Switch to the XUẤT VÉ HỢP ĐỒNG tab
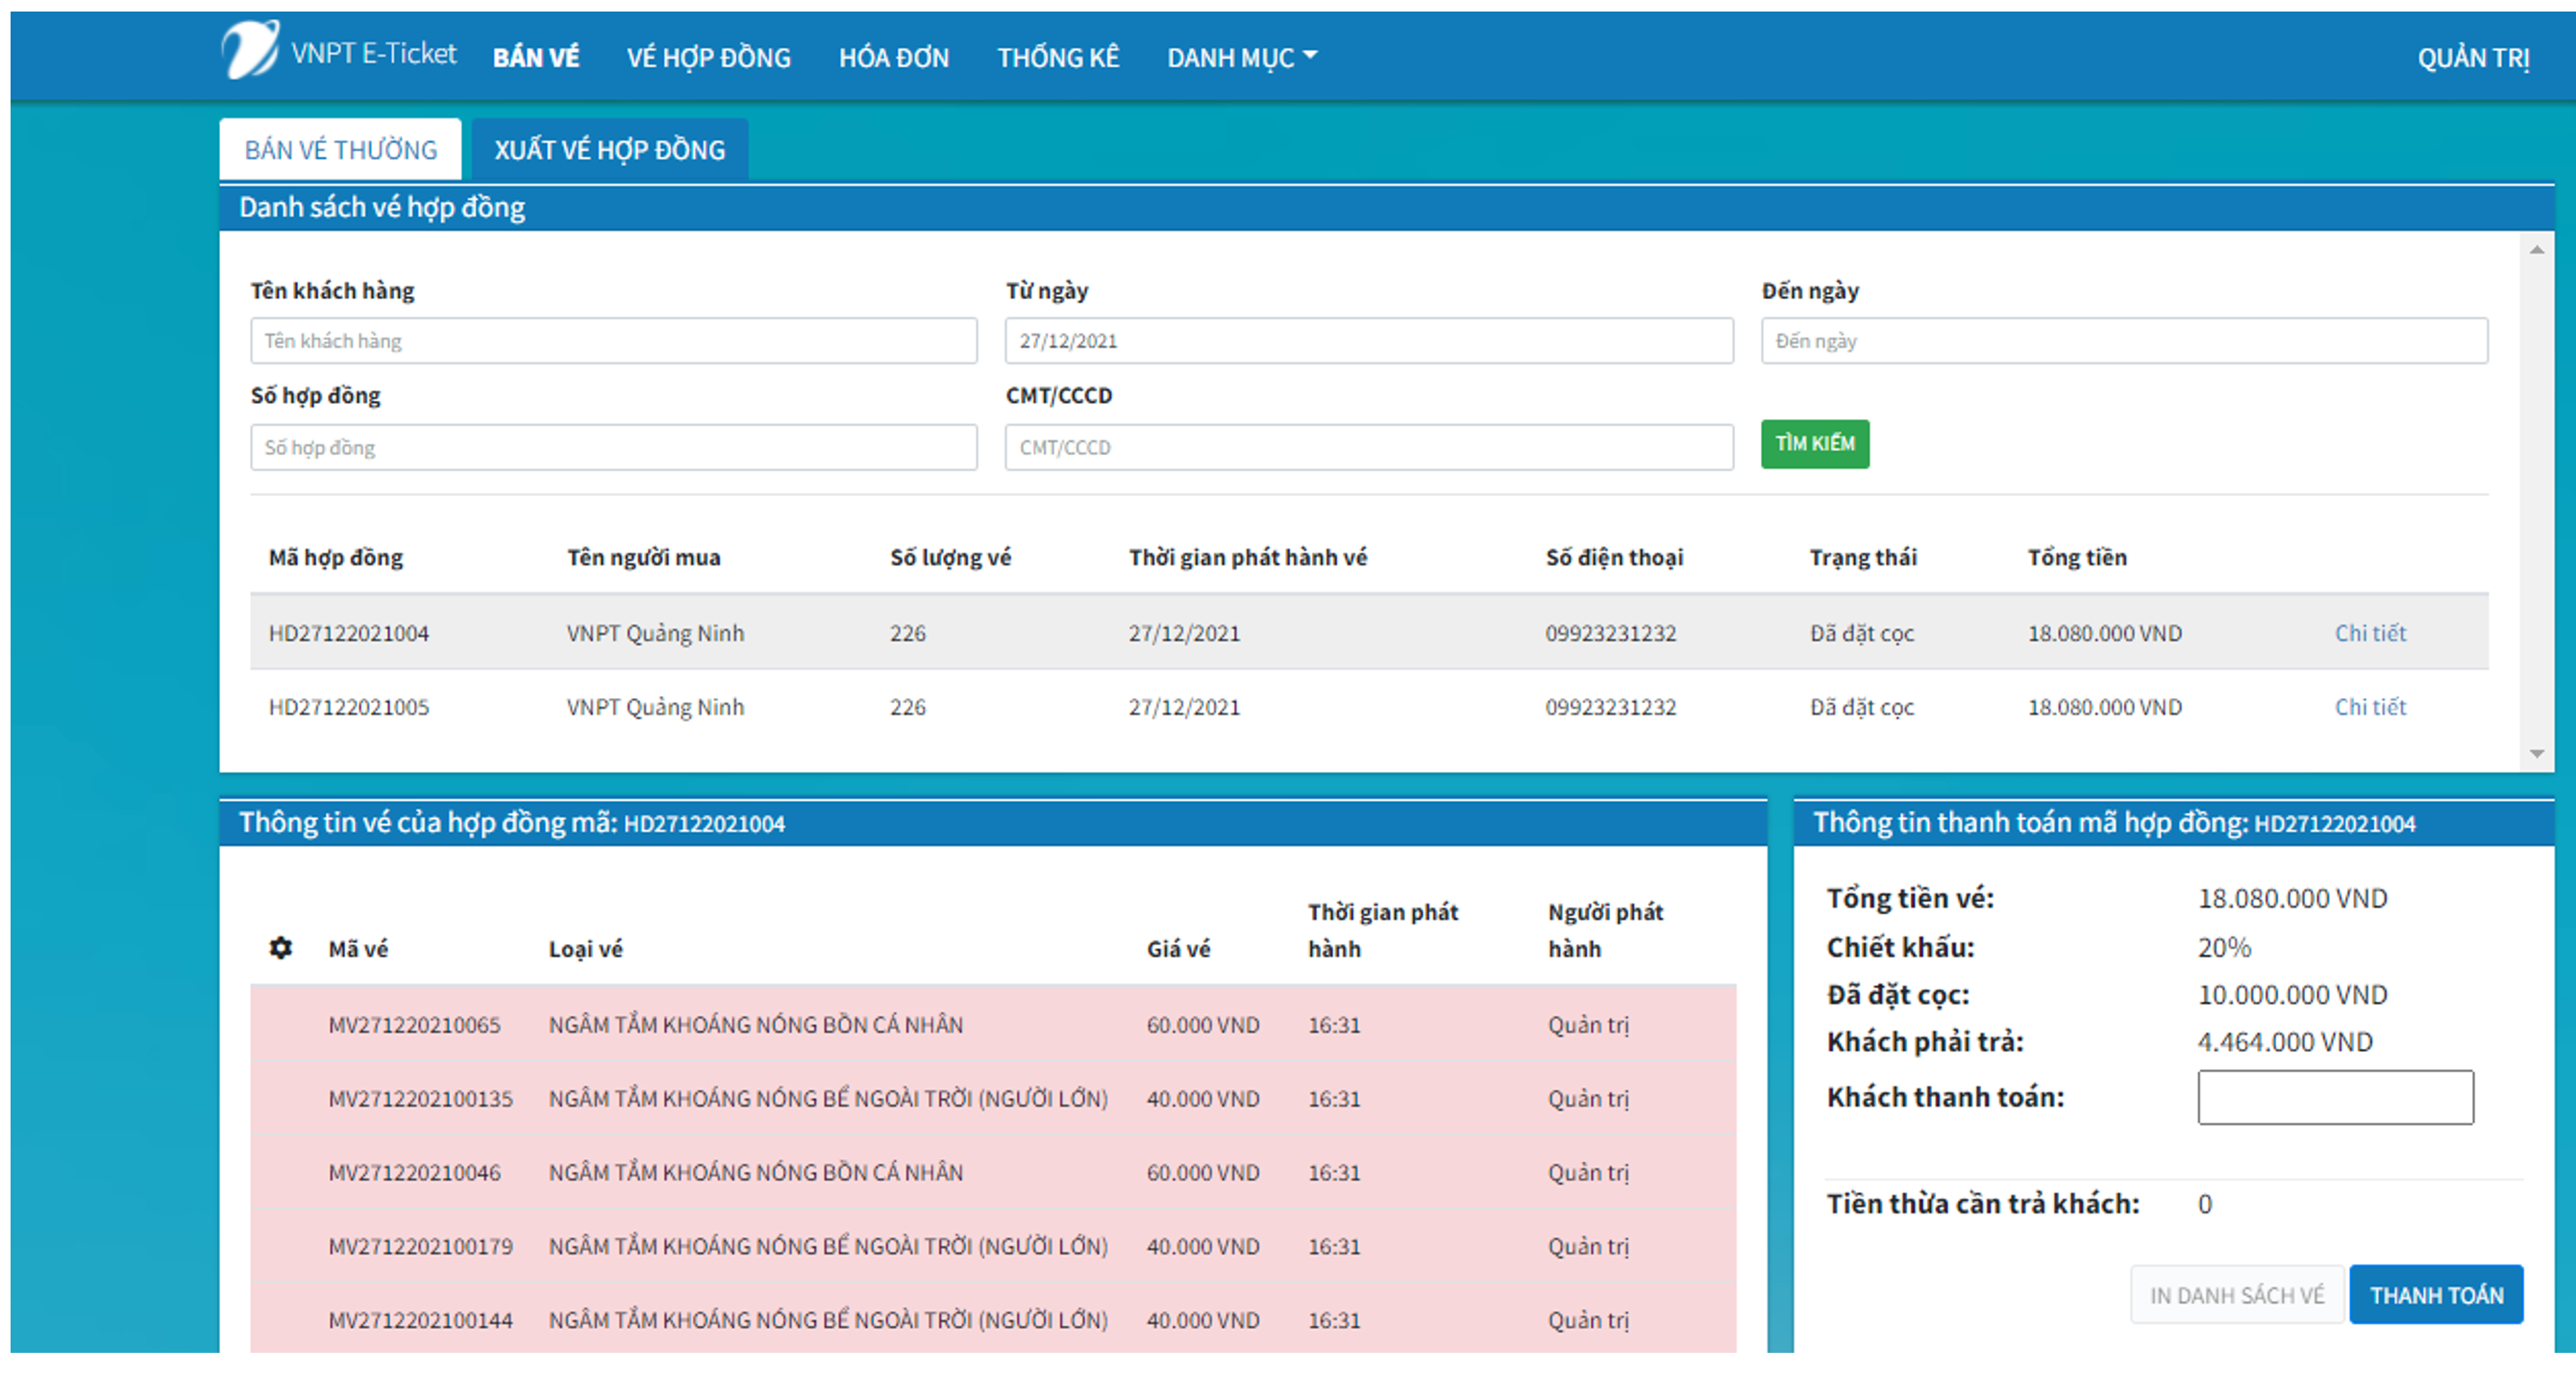Image resolution: width=2576 pixels, height=1373 pixels. (x=609, y=149)
